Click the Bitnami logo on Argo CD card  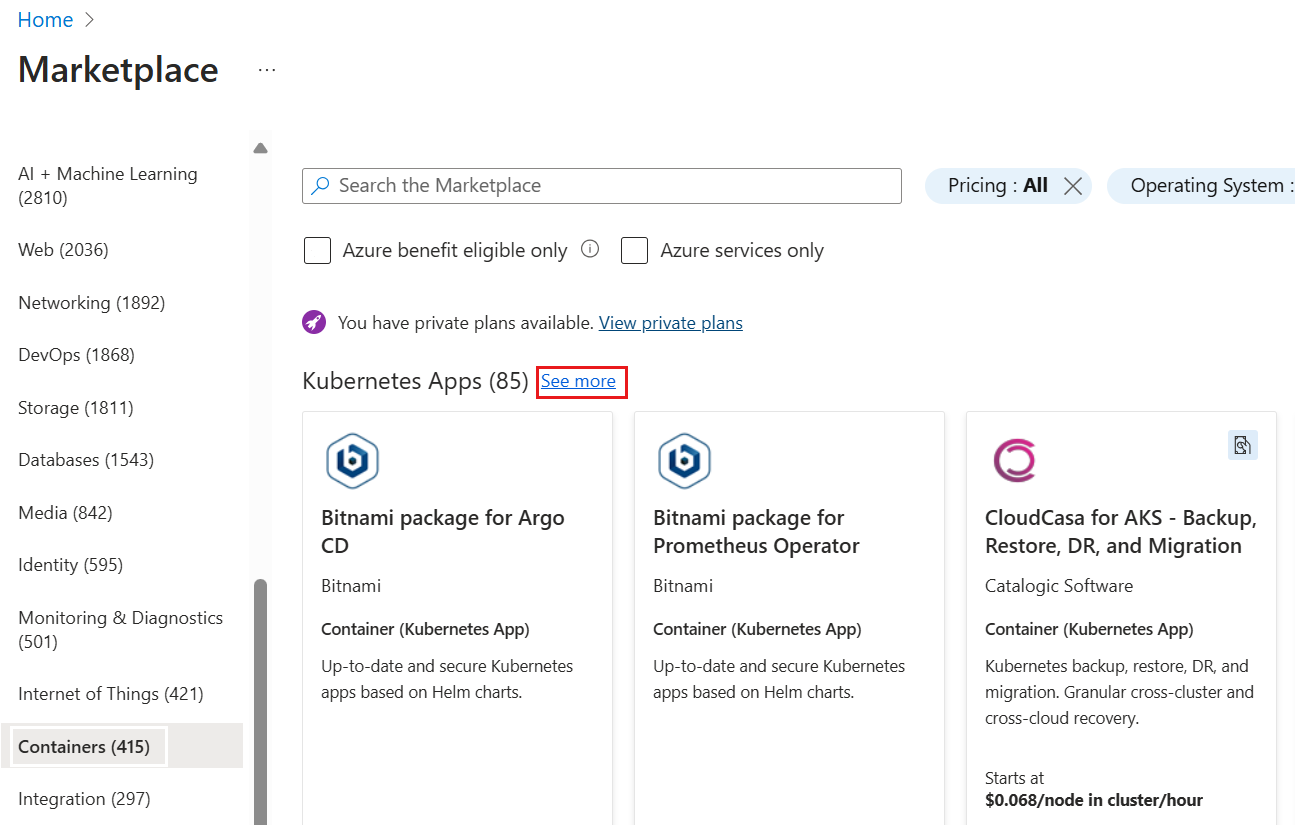click(352, 461)
